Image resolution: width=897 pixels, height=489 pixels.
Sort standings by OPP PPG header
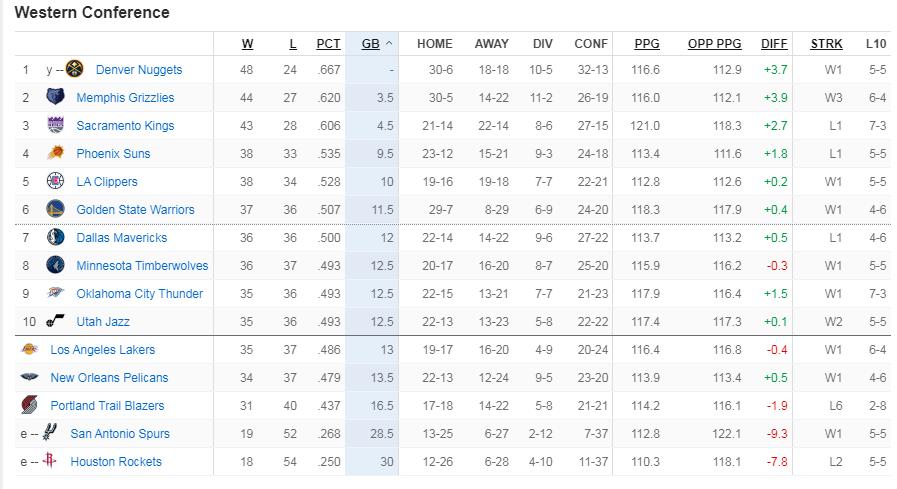pos(714,44)
